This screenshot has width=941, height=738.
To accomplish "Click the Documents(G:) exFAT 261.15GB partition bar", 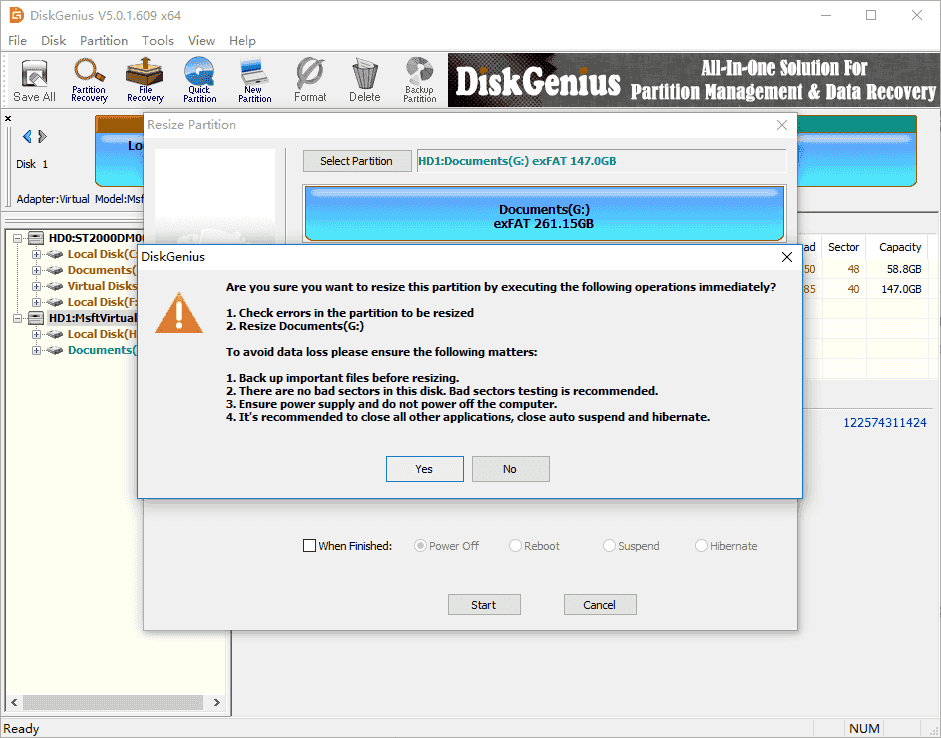I will point(544,214).
